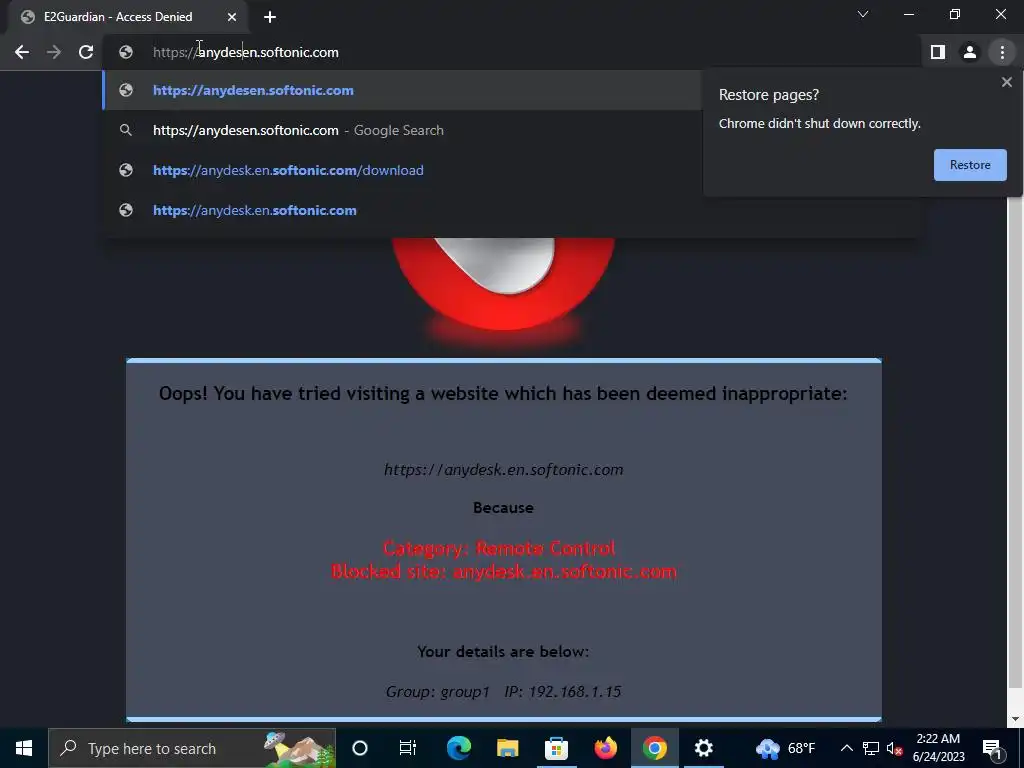Dismiss the Restore pages popup
The image size is (1024, 768).
[x=1006, y=82]
